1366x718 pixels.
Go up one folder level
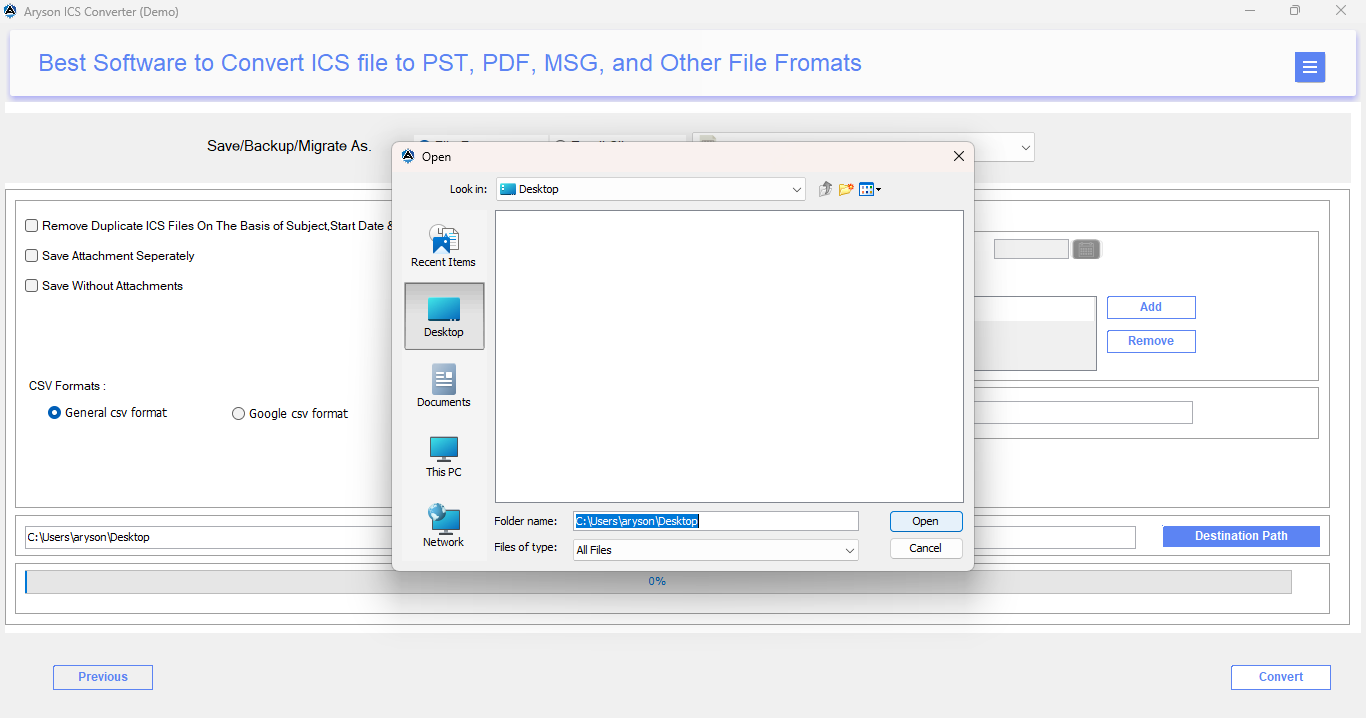[825, 189]
